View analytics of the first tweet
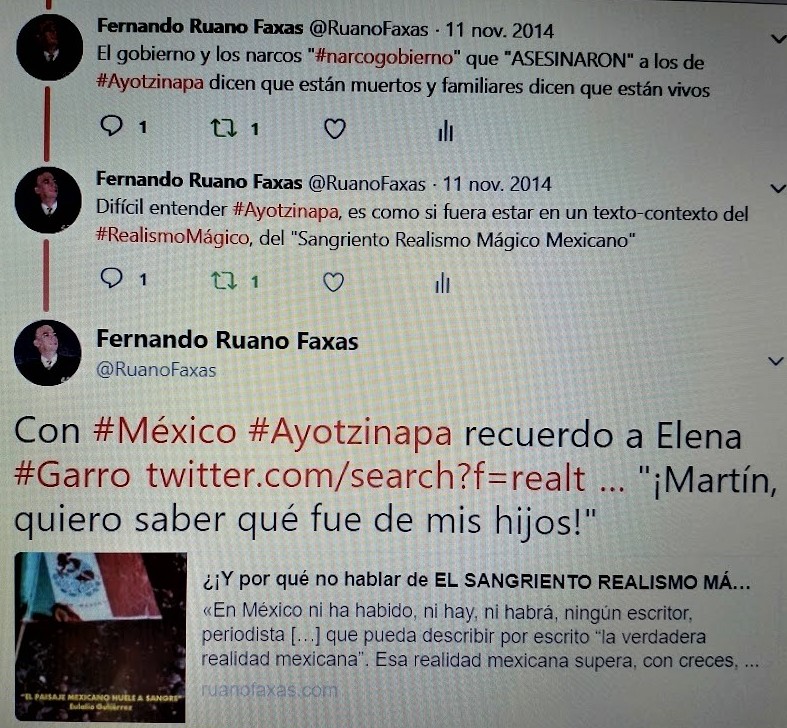This screenshot has height=728, width=787. point(445,132)
